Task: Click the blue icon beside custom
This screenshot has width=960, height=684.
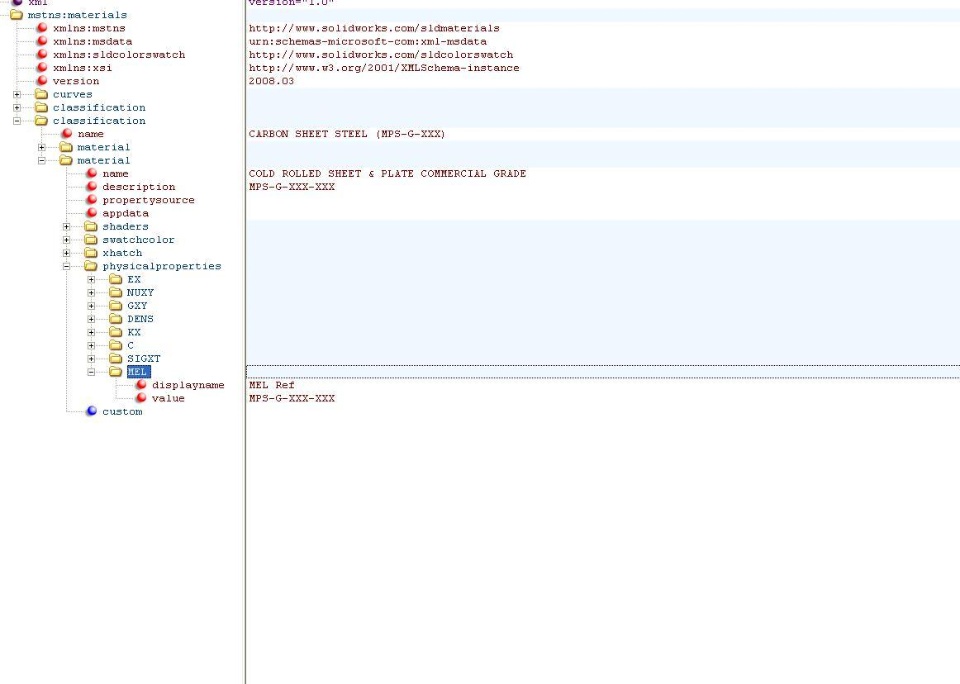Action: (91, 411)
